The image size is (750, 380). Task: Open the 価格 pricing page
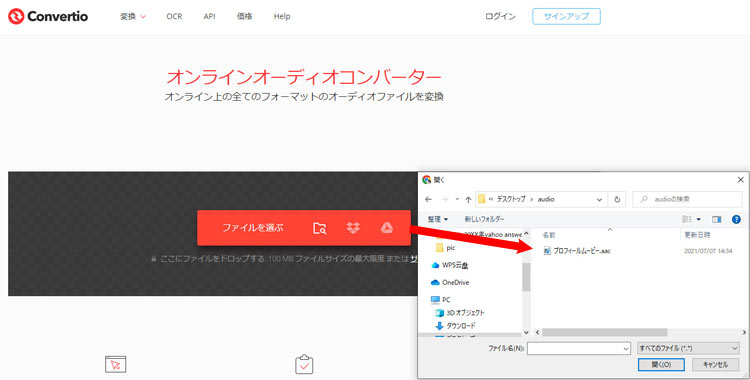point(244,16)
